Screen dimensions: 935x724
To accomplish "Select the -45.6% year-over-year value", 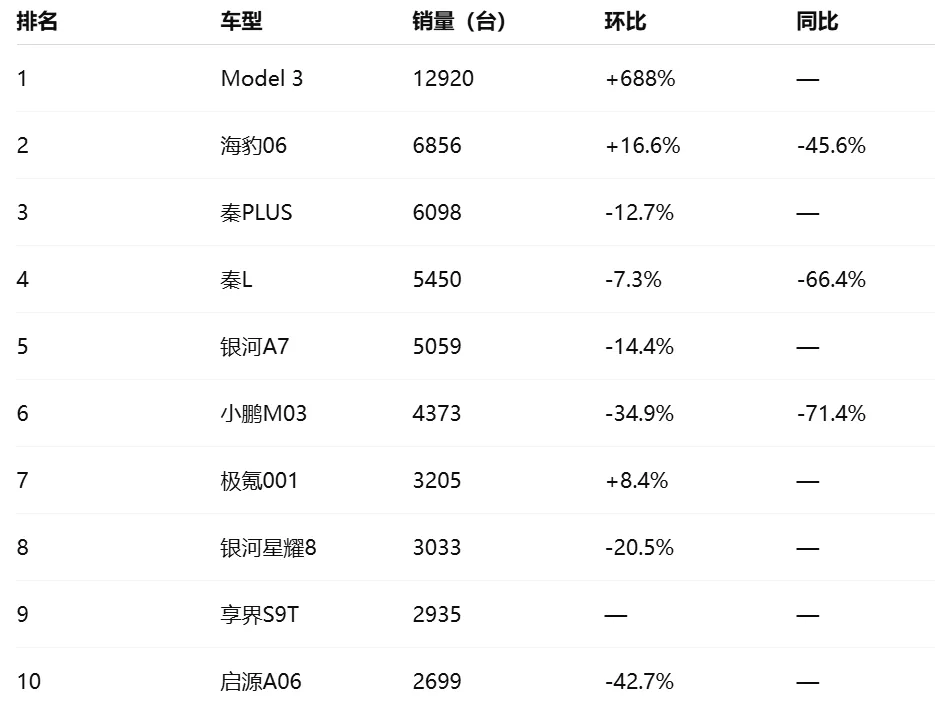I will (x=831, y=146).
